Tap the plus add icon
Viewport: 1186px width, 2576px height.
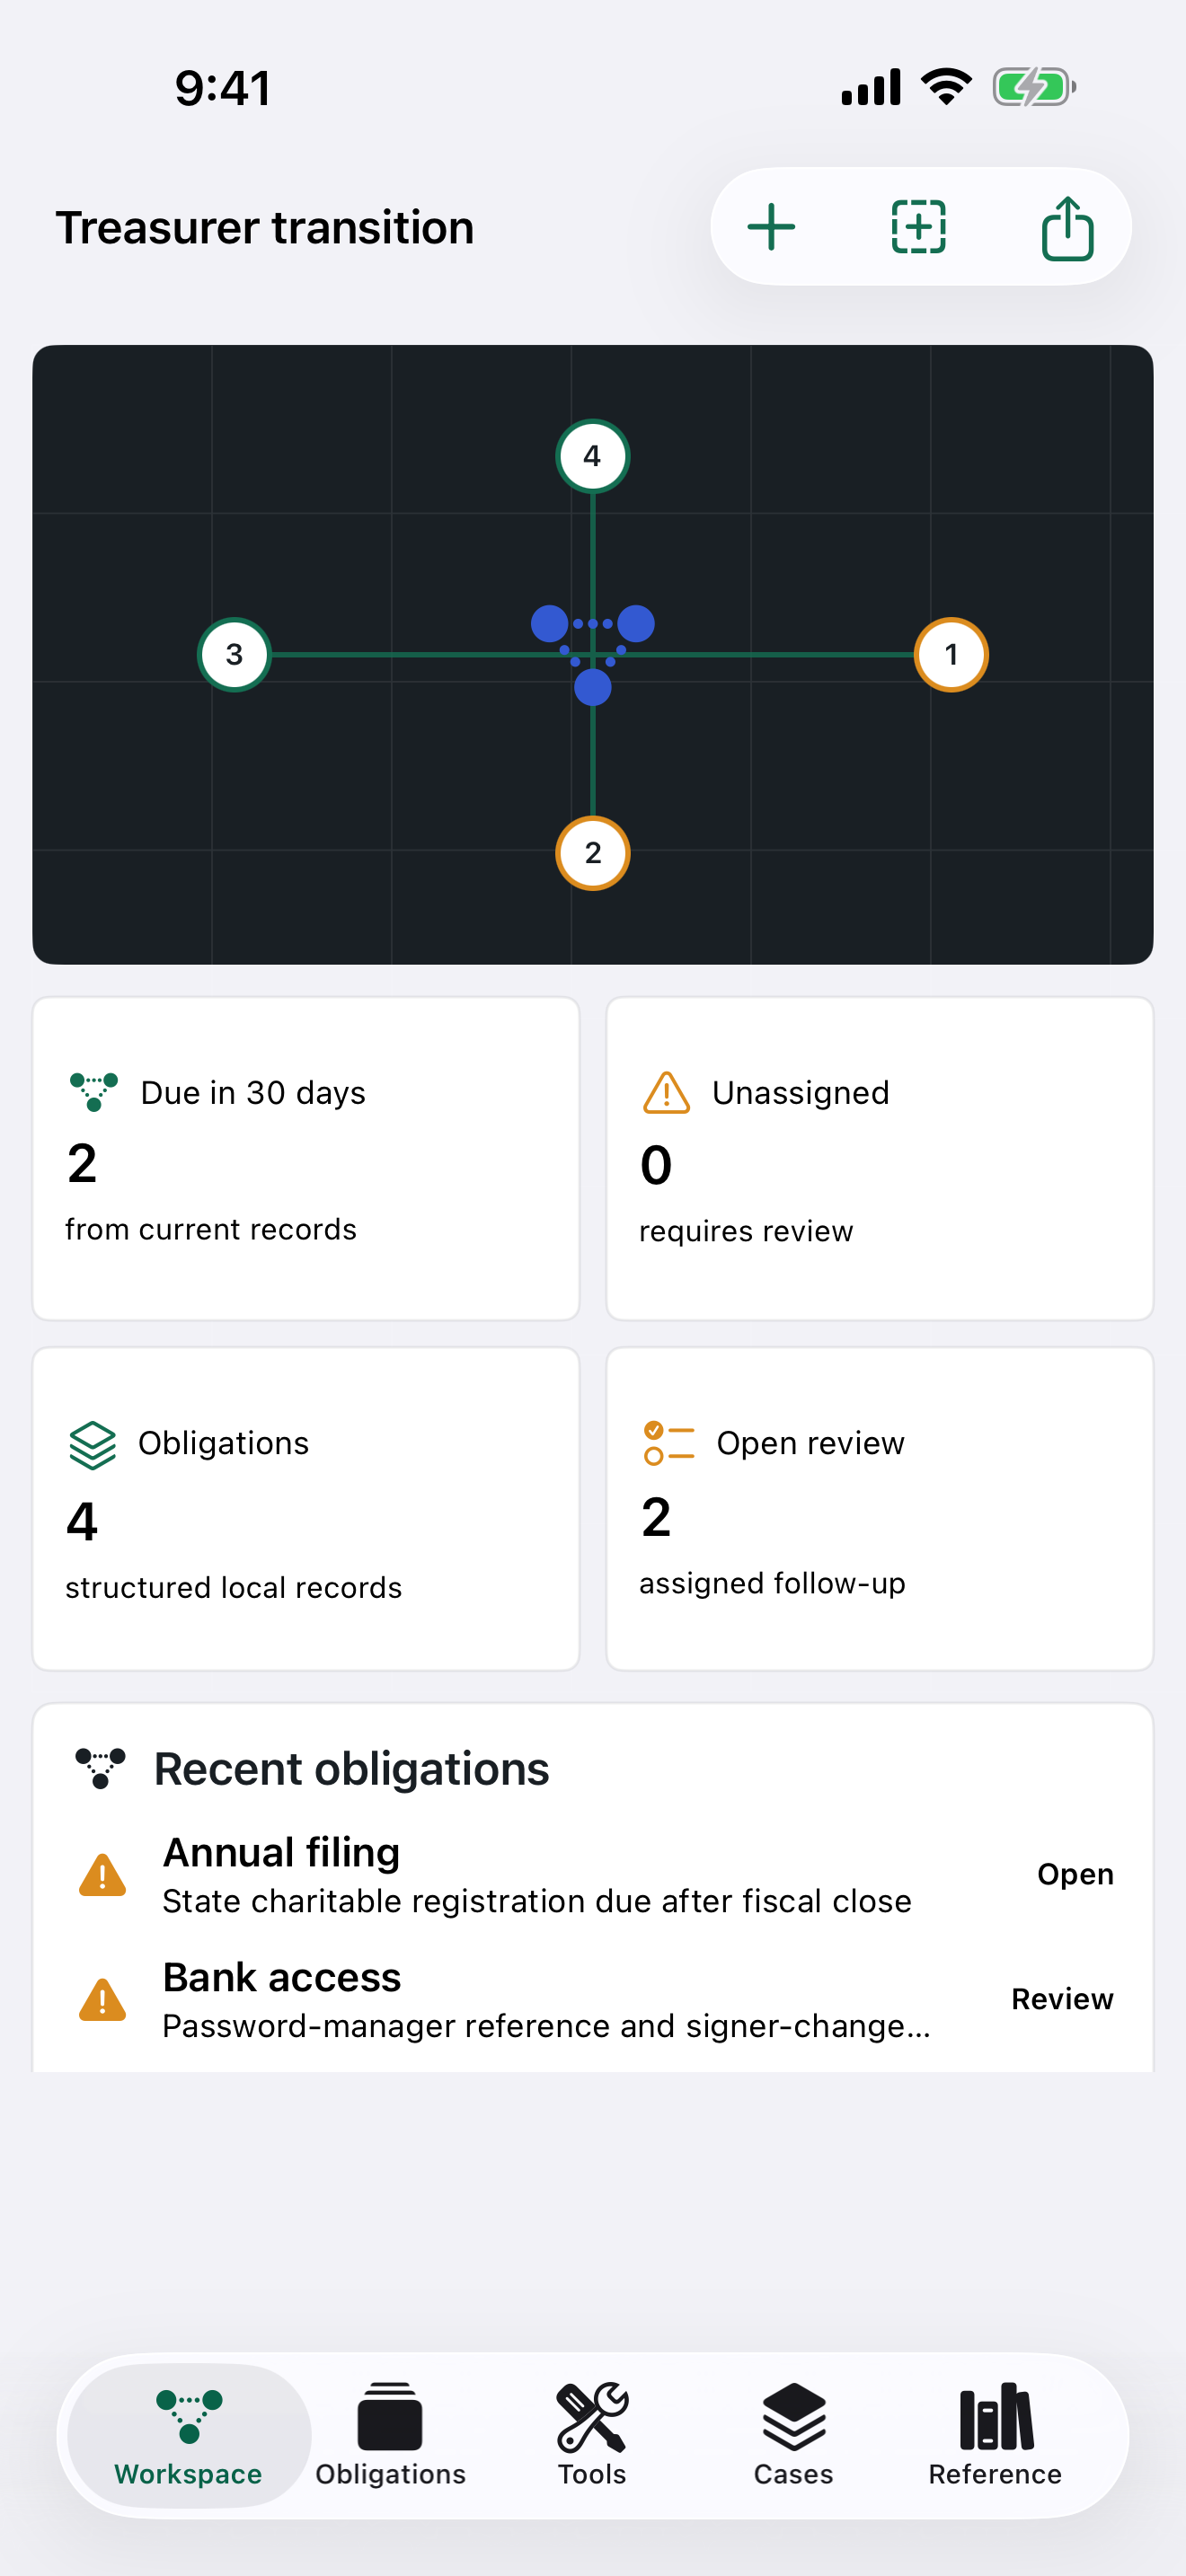tap(771, 227)
